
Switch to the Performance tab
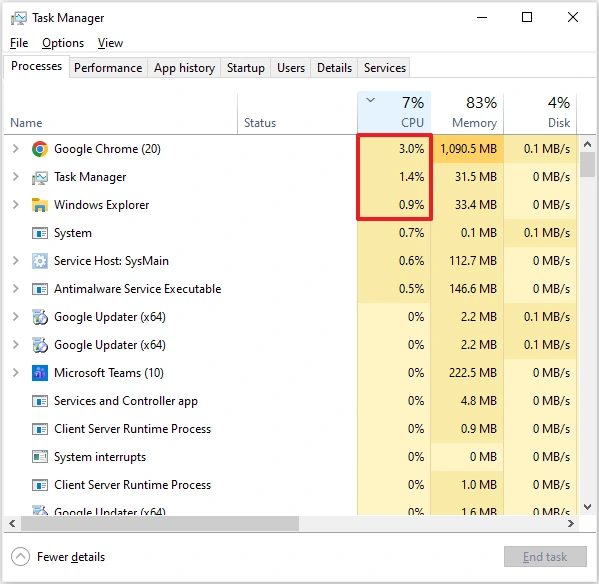(x=108, y=68)
